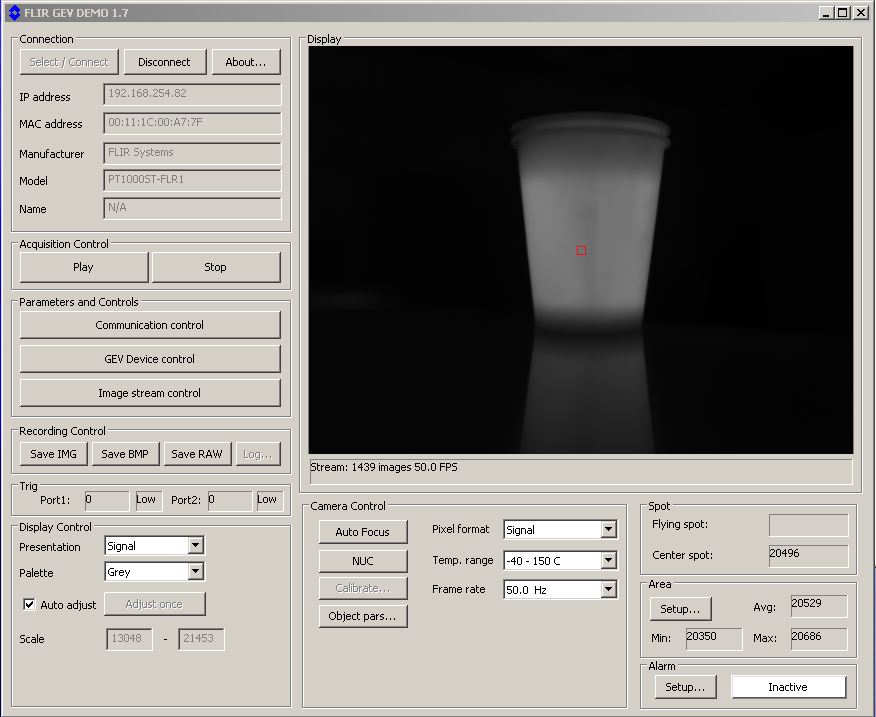The height and width of the screenshot is (717, 876).
Task: Open the Frame rate dropdown
Action: [x=608, y=589]
